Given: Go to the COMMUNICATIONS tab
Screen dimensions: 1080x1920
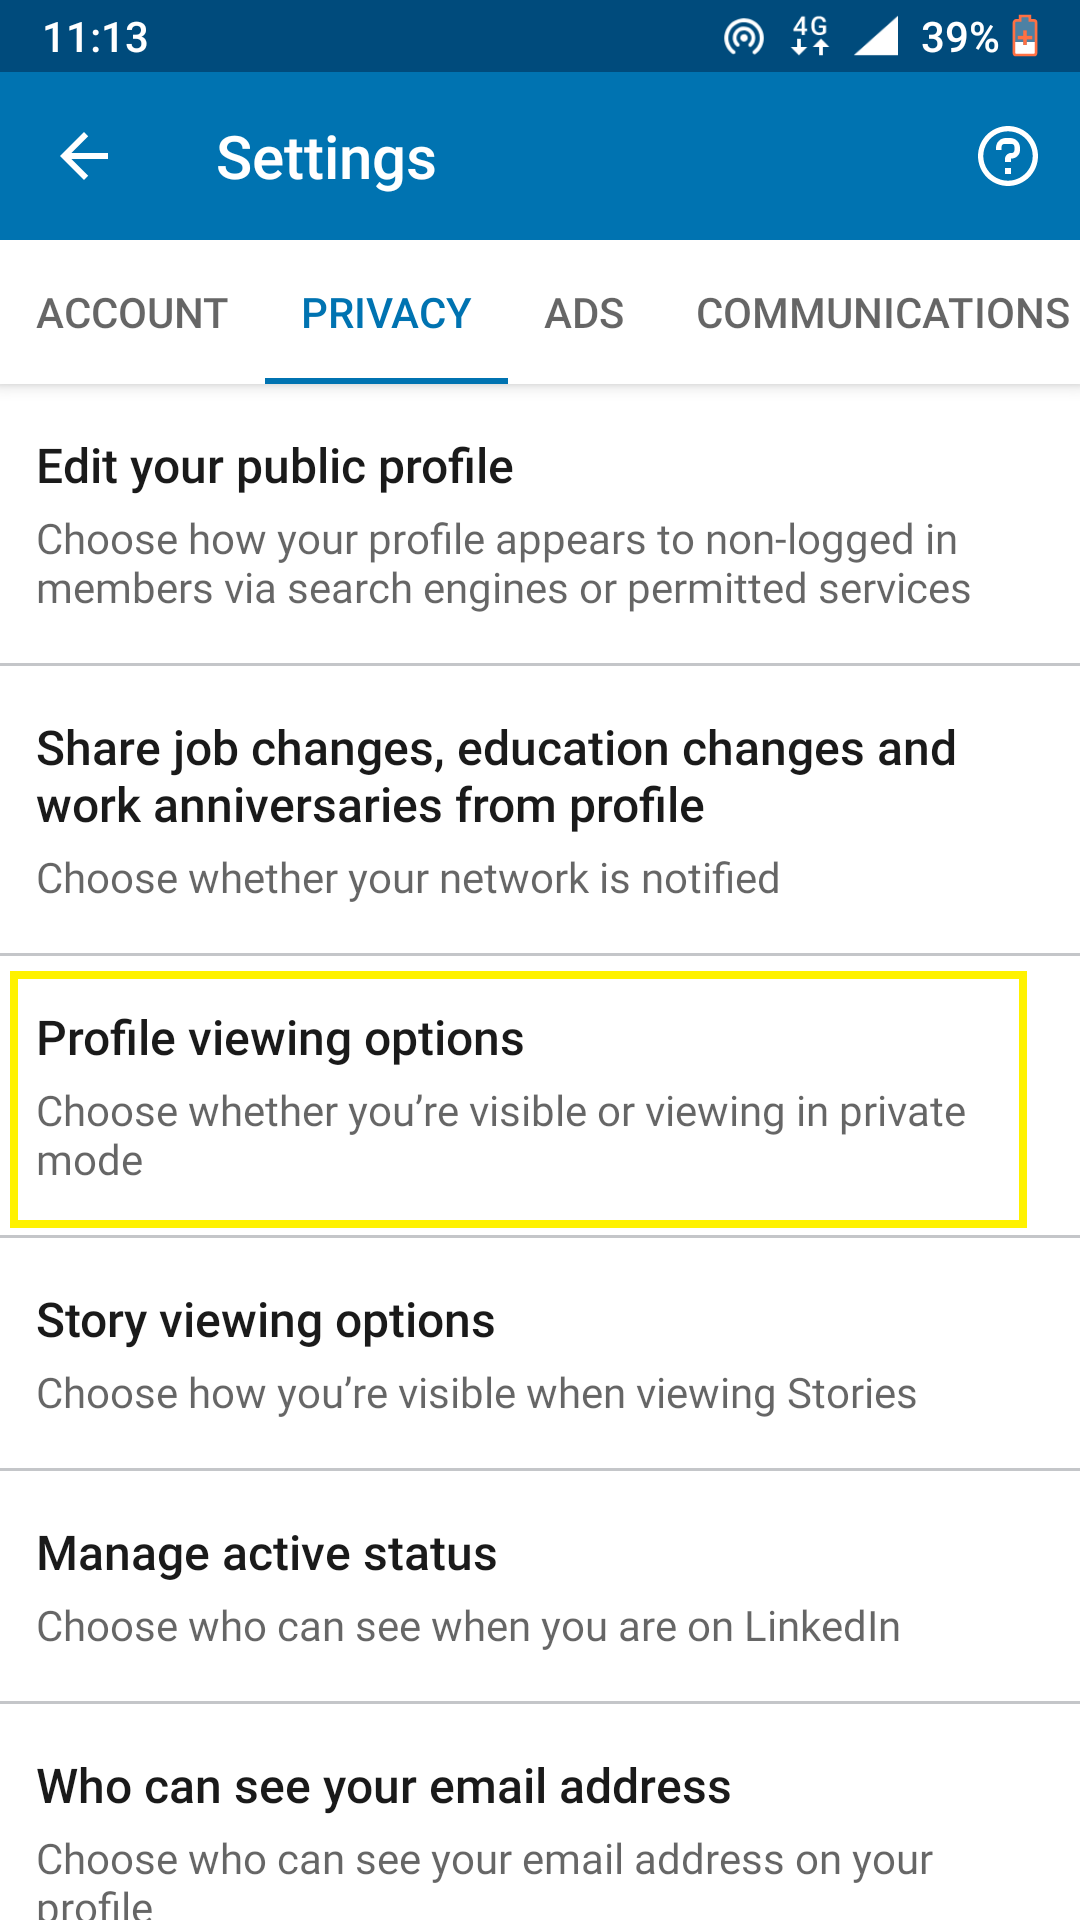Looking at the screenshot, I should click(x=882, y=314).
